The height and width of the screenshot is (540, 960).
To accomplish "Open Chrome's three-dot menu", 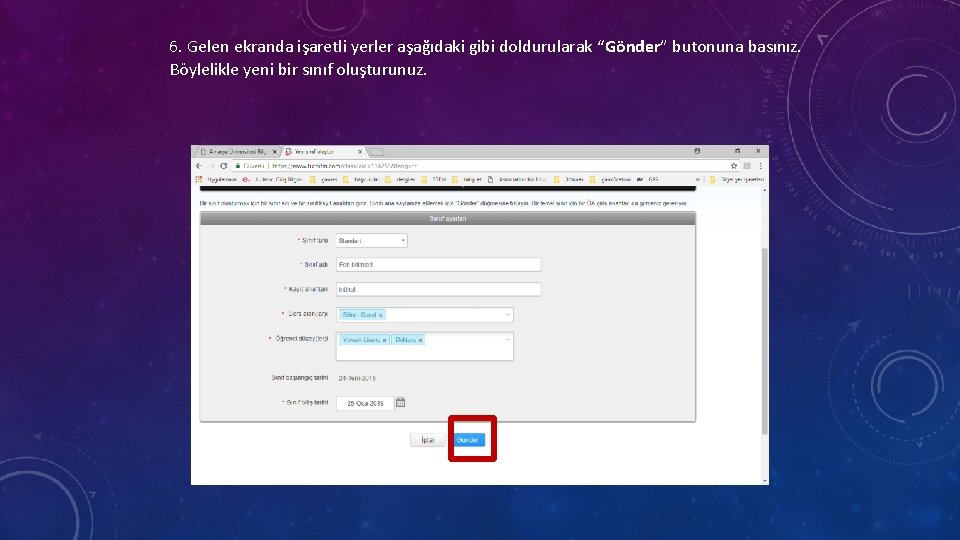I will coord(760,166).
